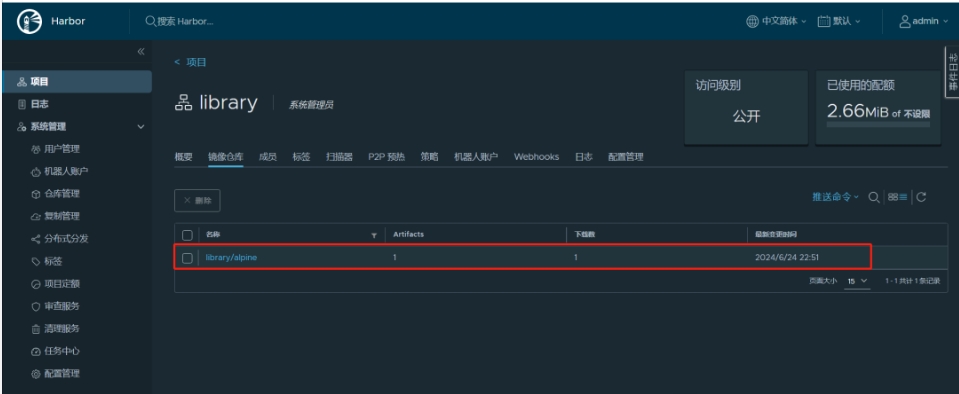Open the P2P 预热 tab
959x394 pixels.
[x=387, y=157]
